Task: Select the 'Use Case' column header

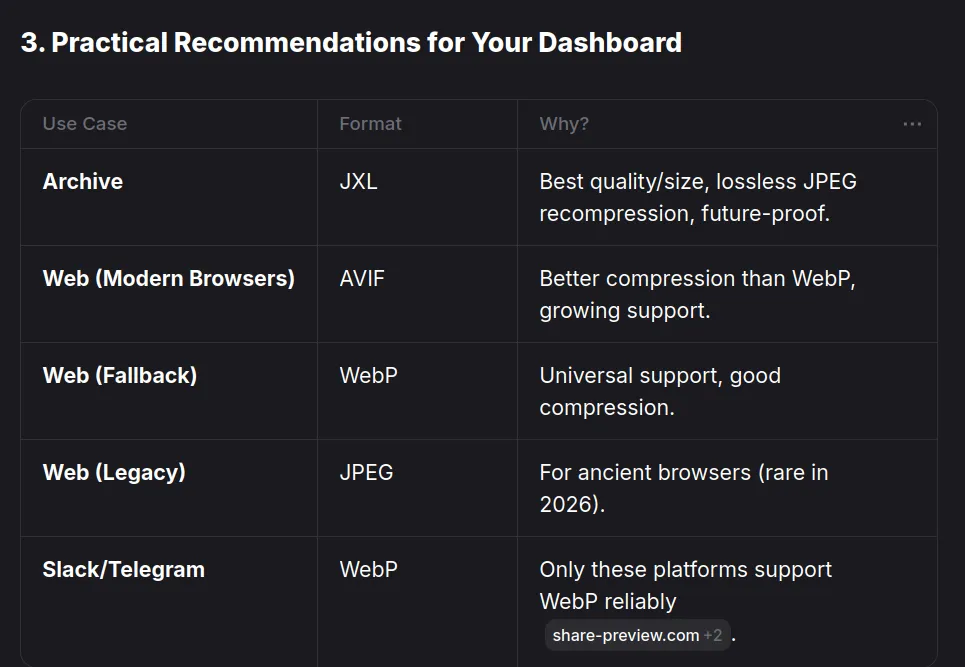Action: pos(85,124)
